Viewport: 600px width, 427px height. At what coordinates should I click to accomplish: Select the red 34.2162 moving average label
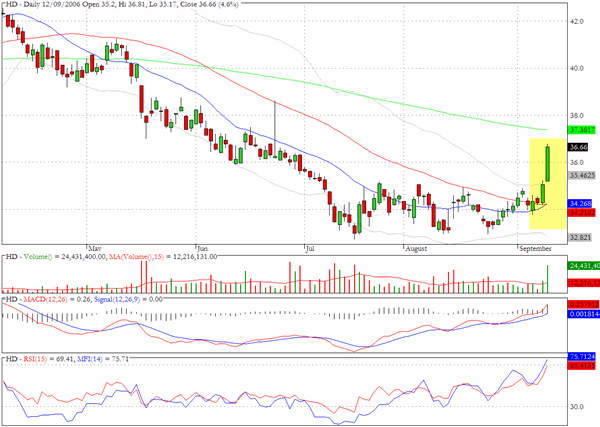pos(582,212)
